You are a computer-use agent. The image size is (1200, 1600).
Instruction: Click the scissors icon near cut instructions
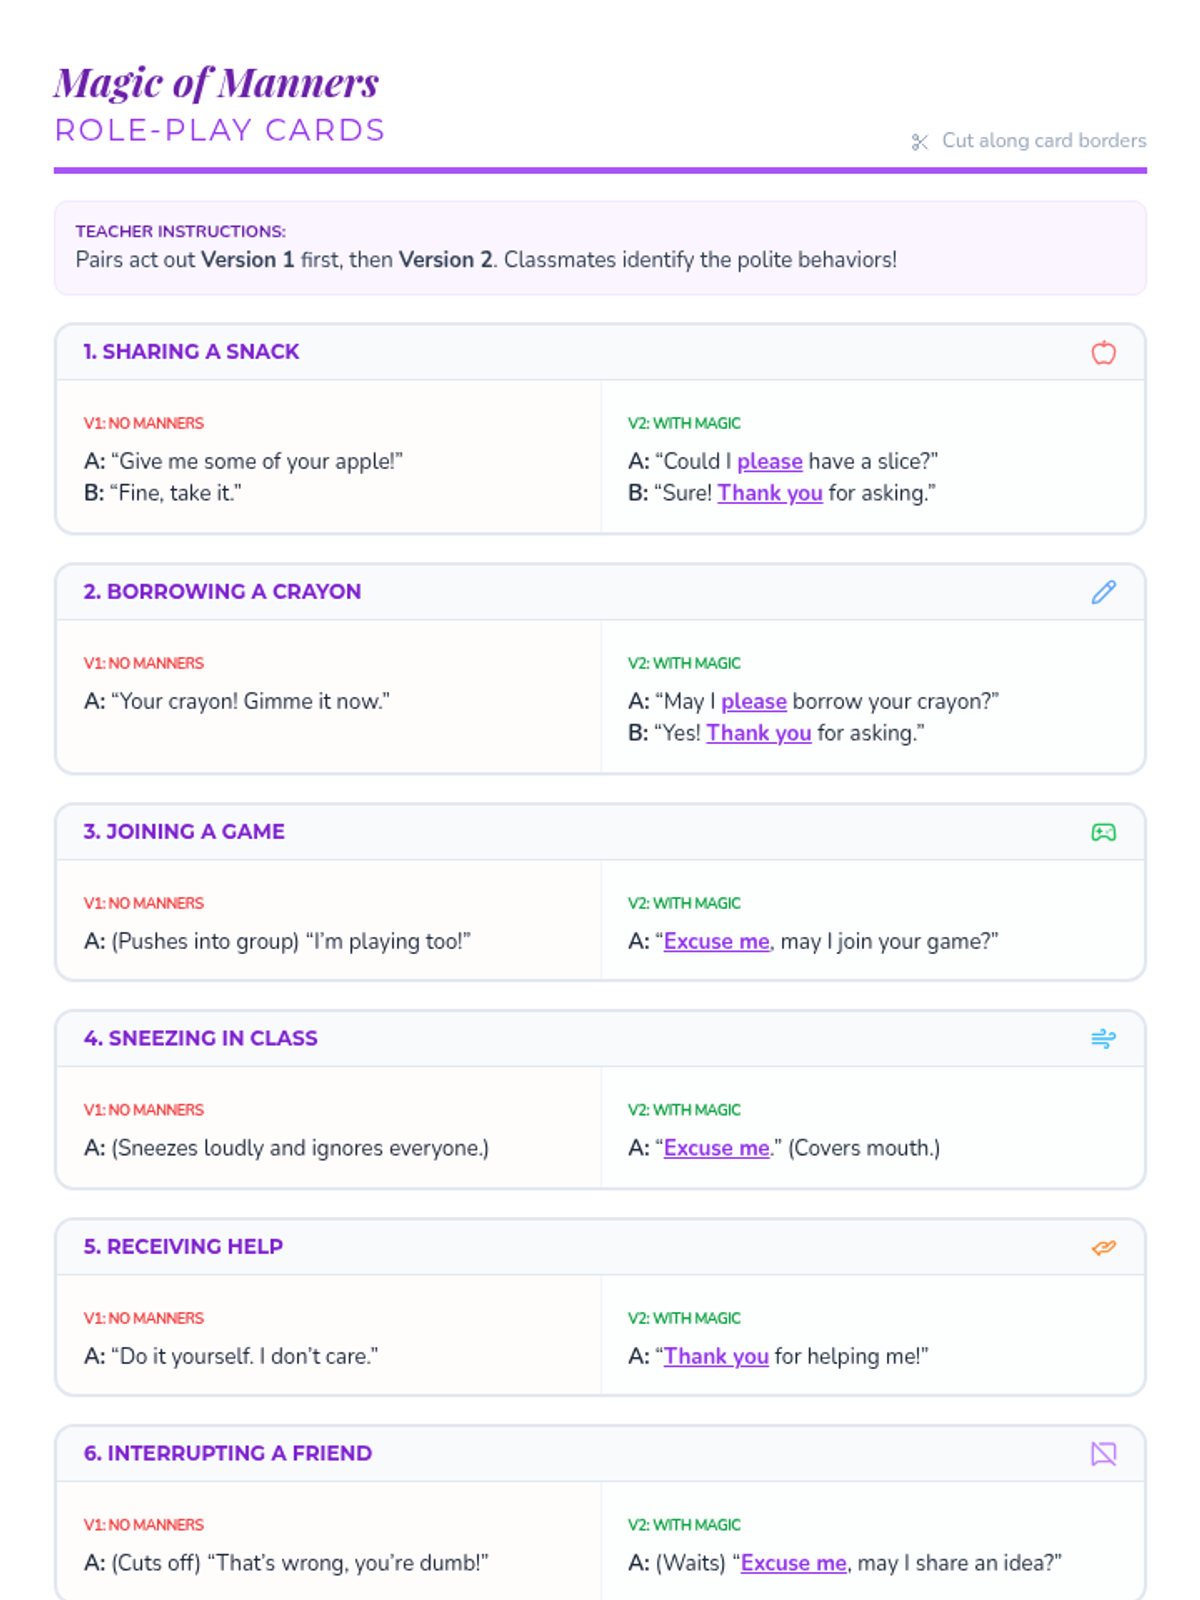point(920,142)
